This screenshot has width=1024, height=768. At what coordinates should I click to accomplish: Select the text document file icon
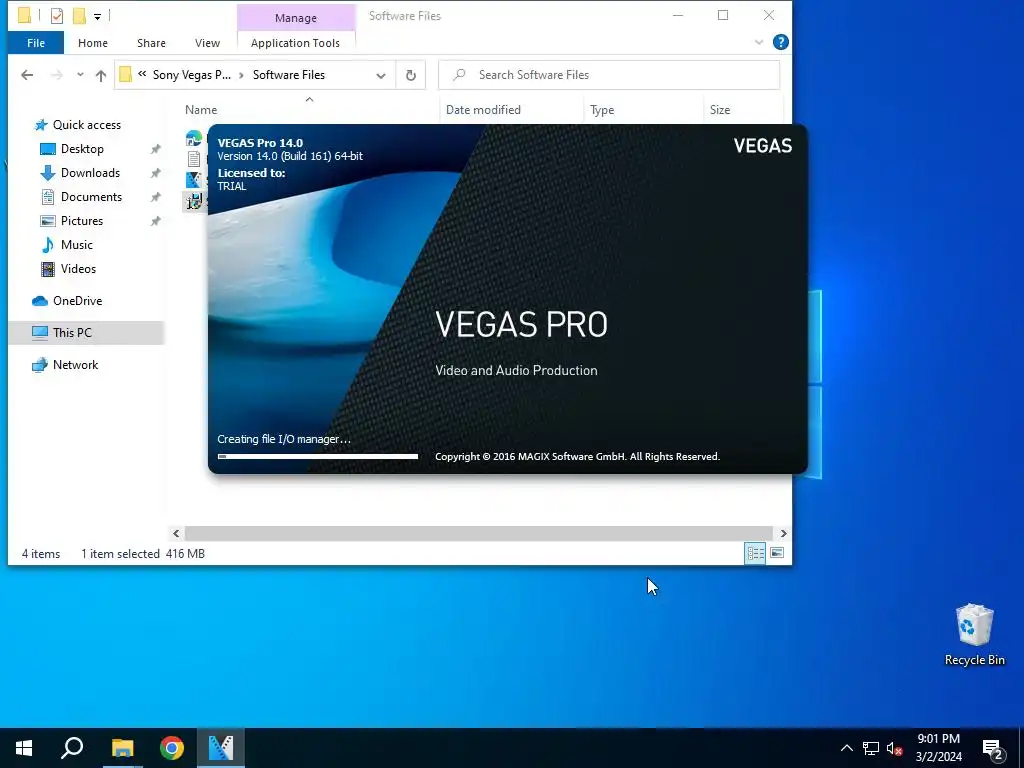coord(194,159)
